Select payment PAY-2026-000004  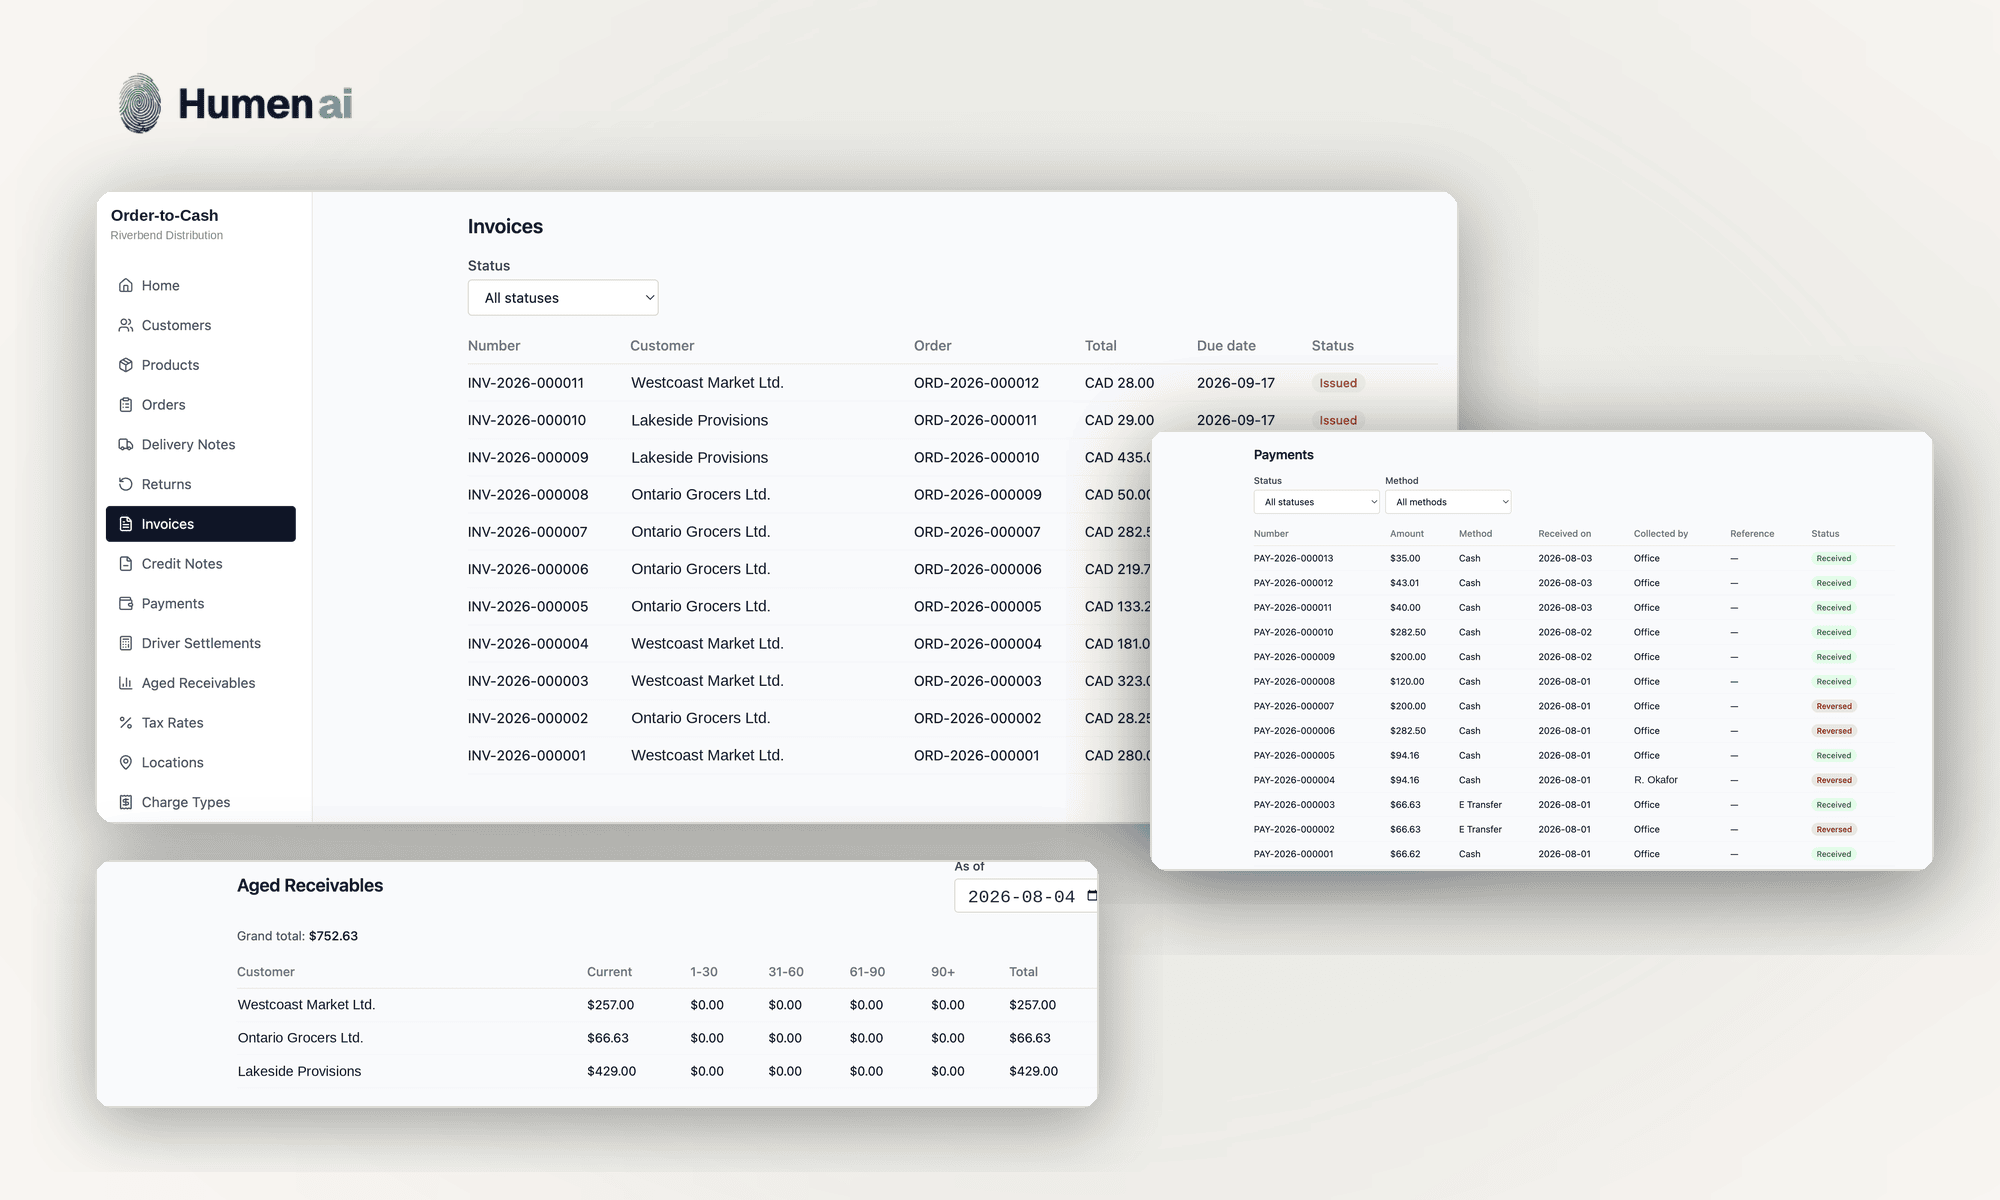(x=1293, y=780)
